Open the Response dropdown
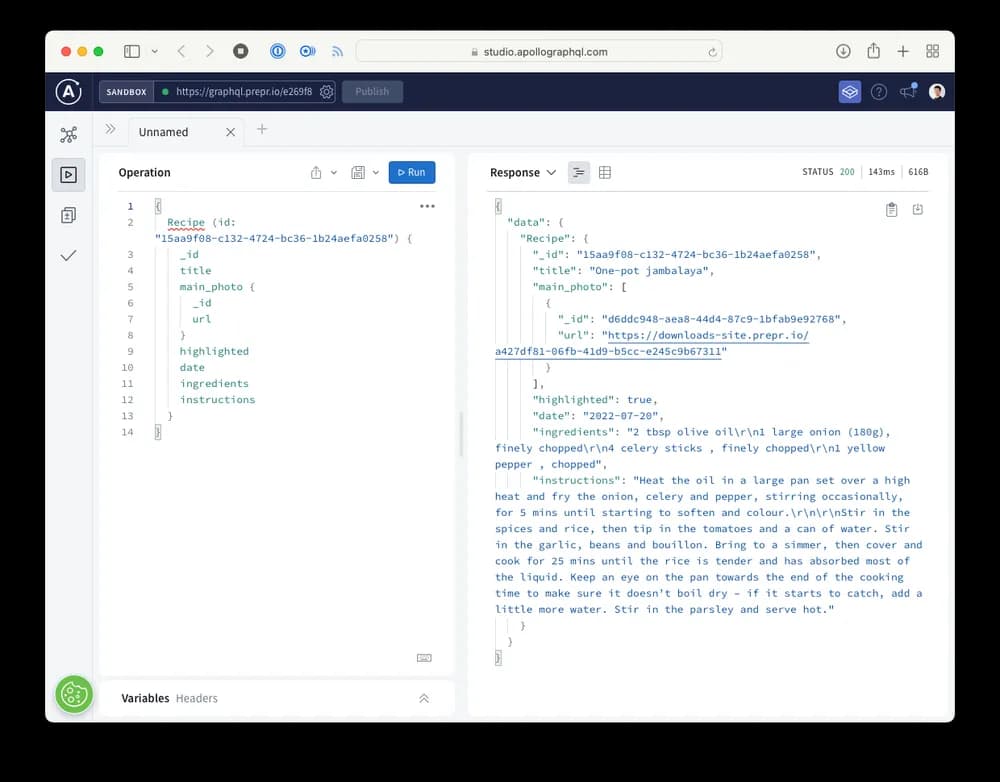 coord(523,172)
